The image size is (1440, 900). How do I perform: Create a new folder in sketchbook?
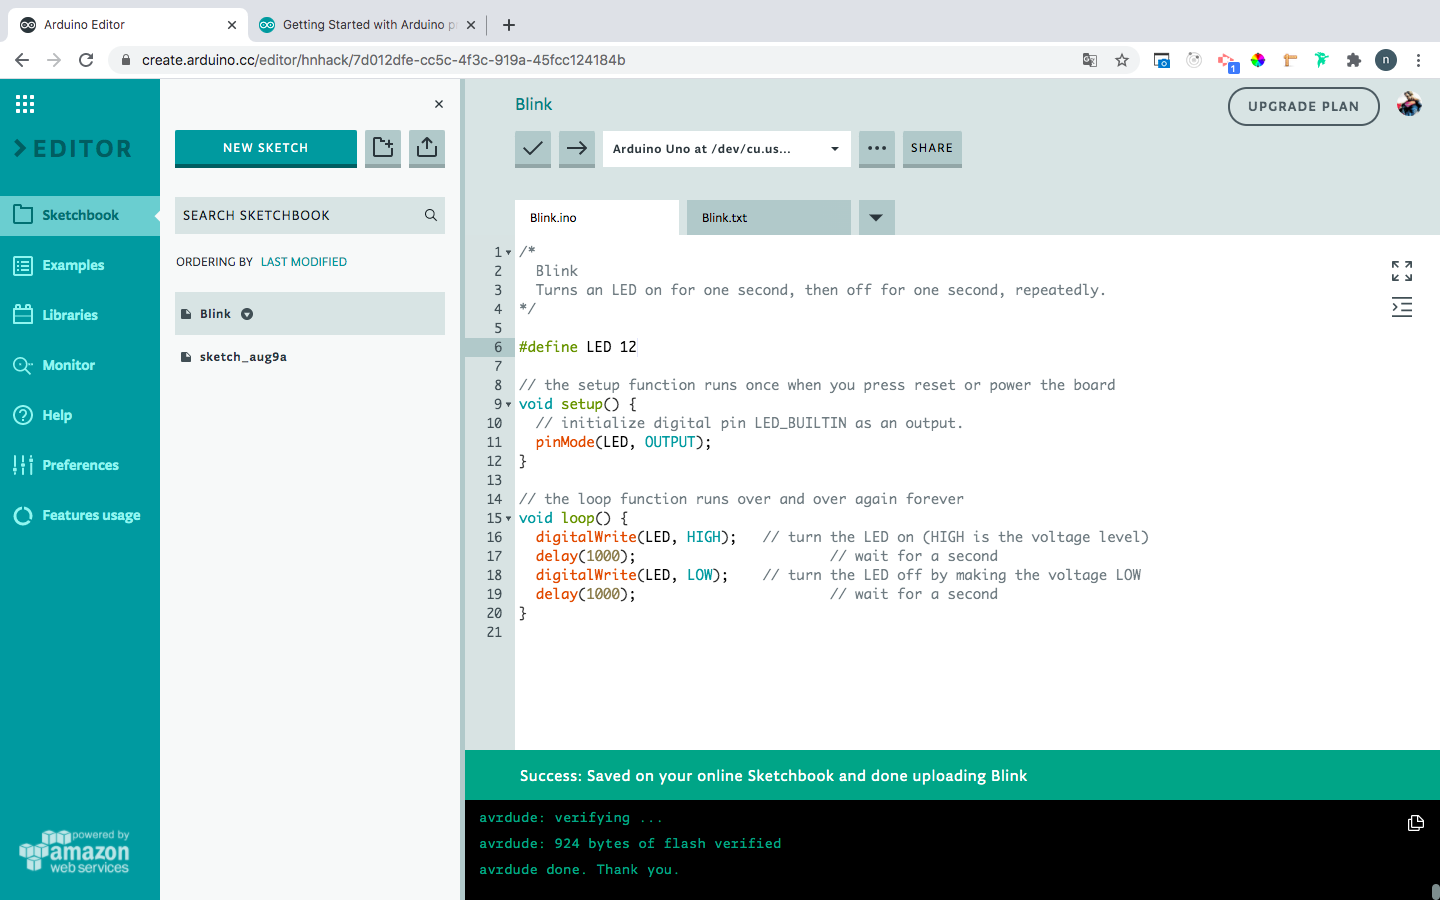point(383,148)
